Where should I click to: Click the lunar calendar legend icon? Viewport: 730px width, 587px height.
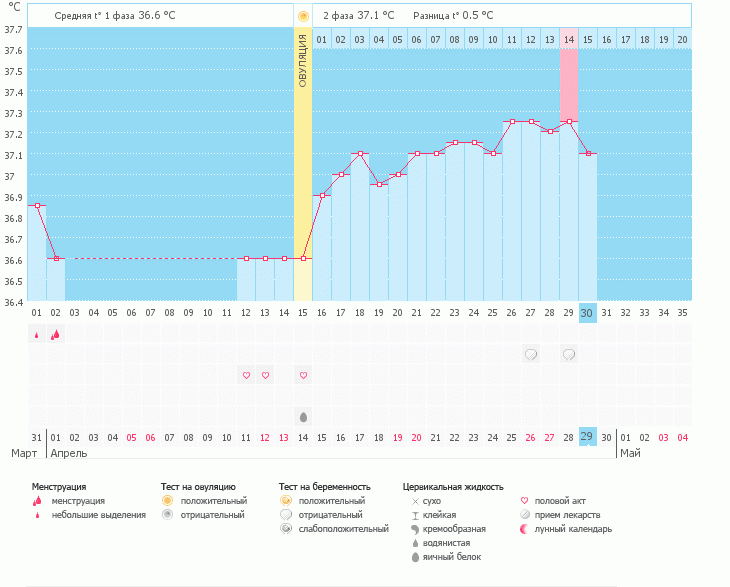pos(525,529)
